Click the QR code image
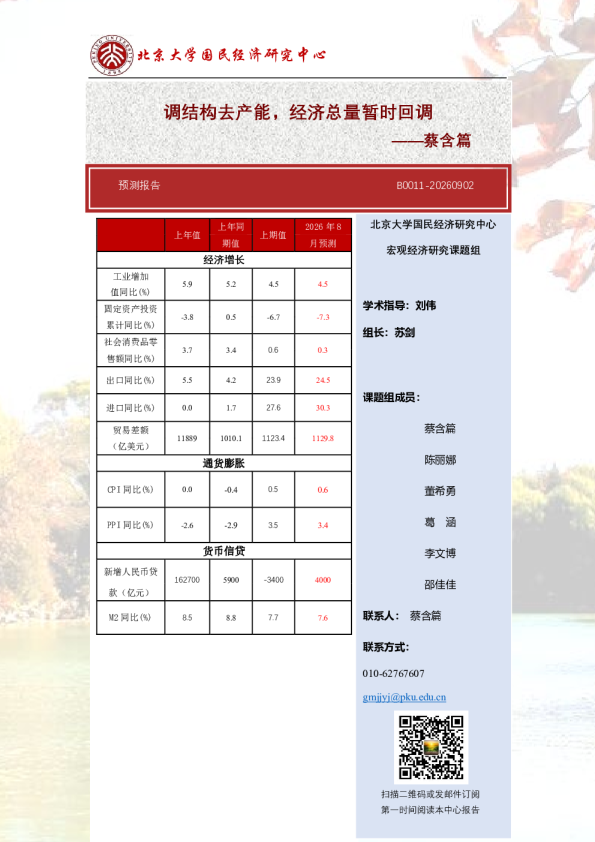 tap(431, 747)
